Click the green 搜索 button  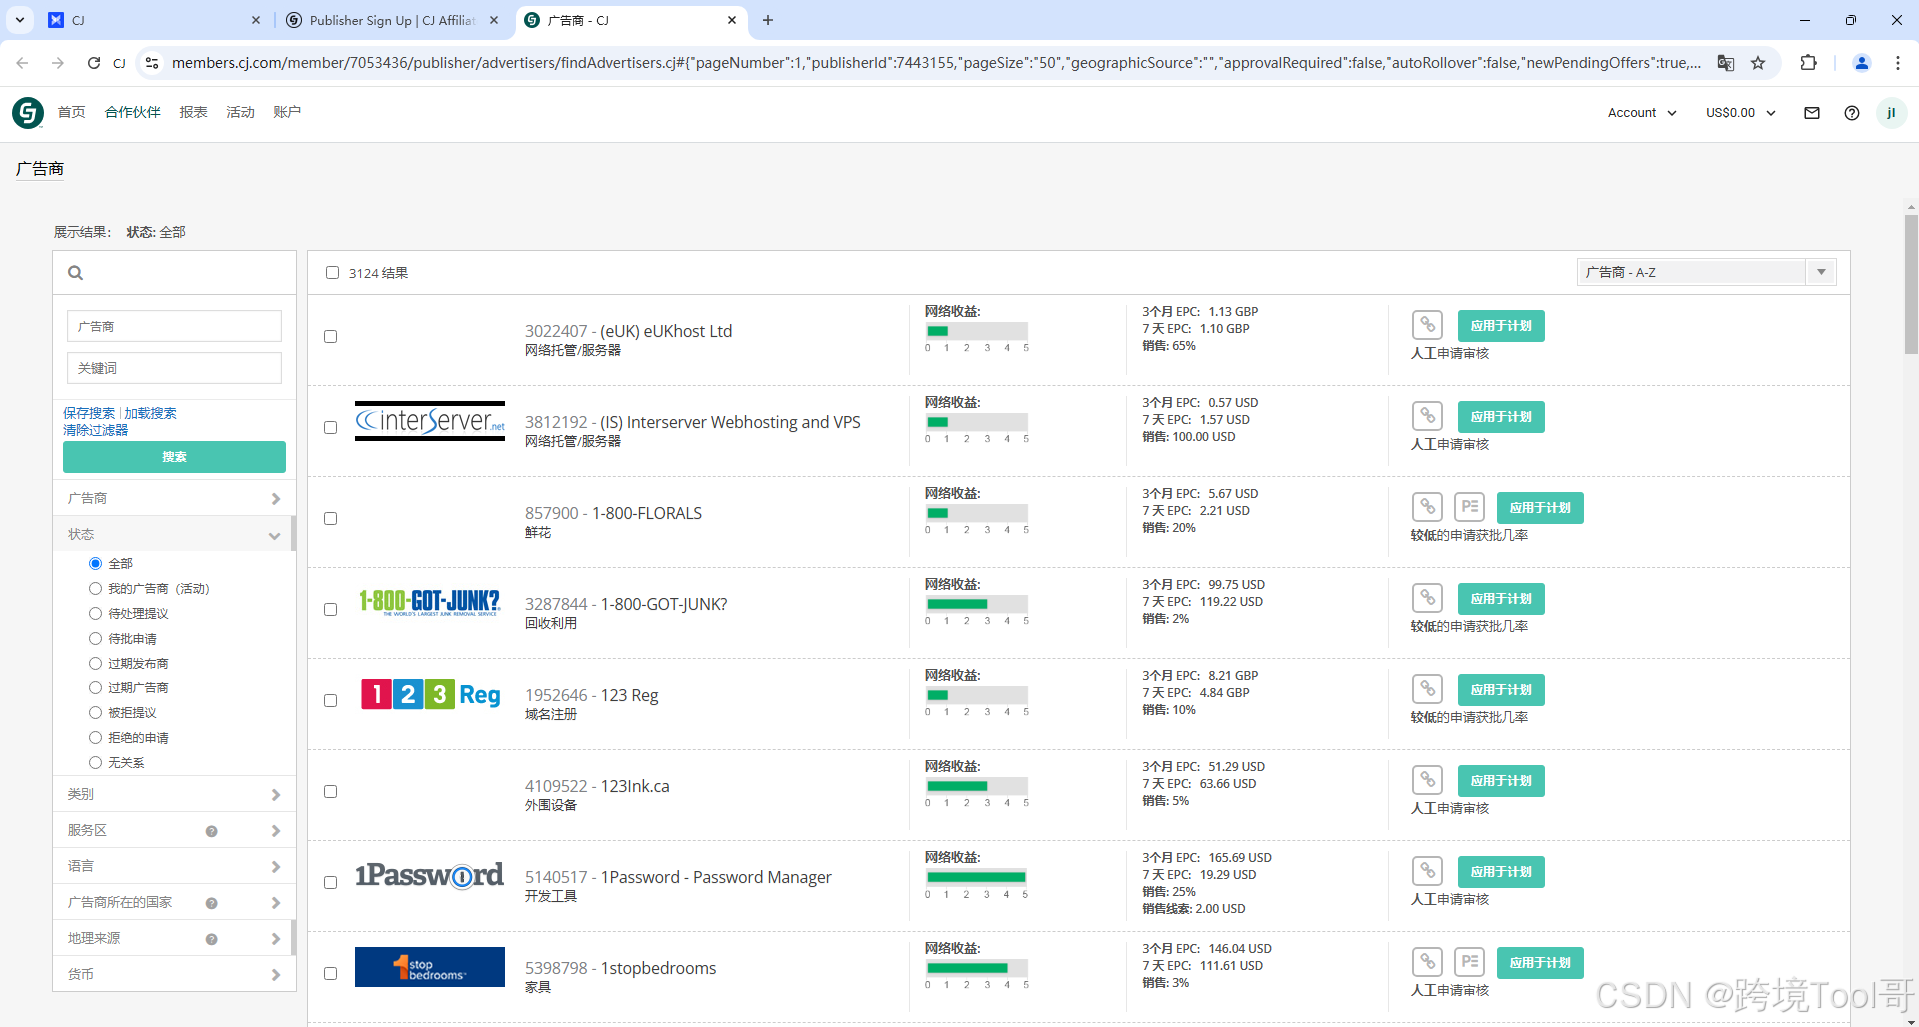[174, 457]
